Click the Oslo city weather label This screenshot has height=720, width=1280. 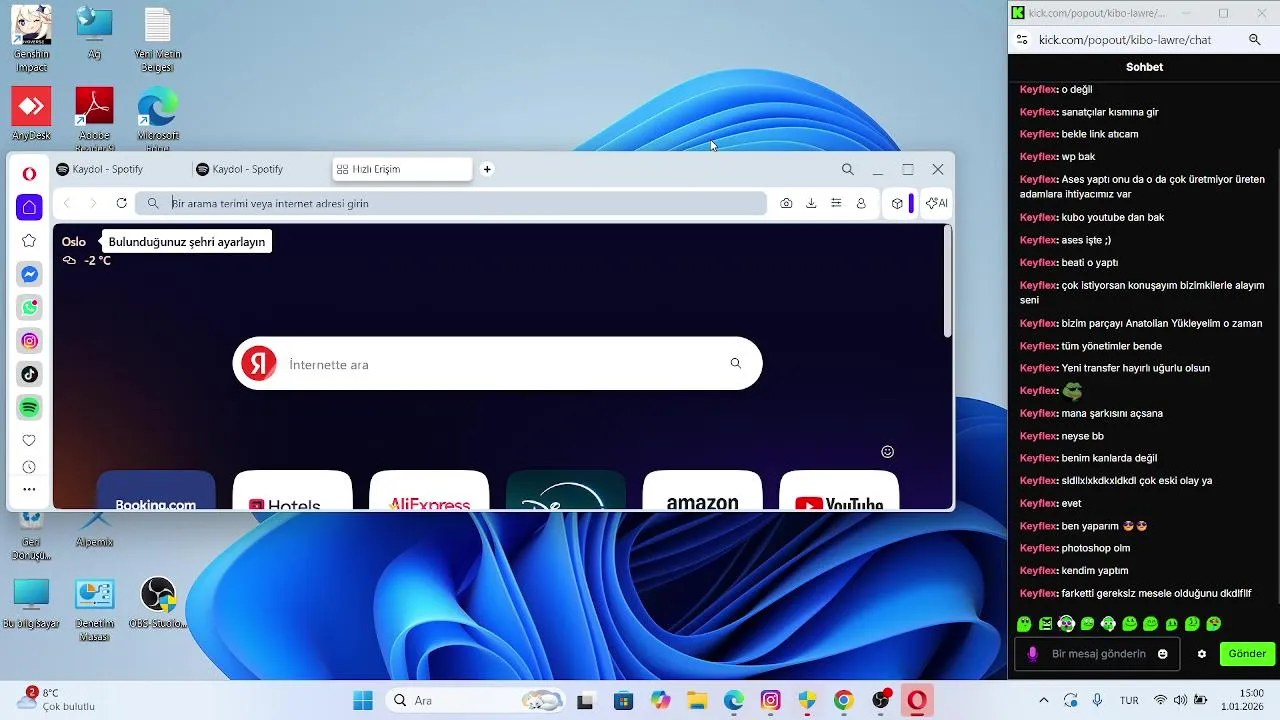(x=74, y=242)
